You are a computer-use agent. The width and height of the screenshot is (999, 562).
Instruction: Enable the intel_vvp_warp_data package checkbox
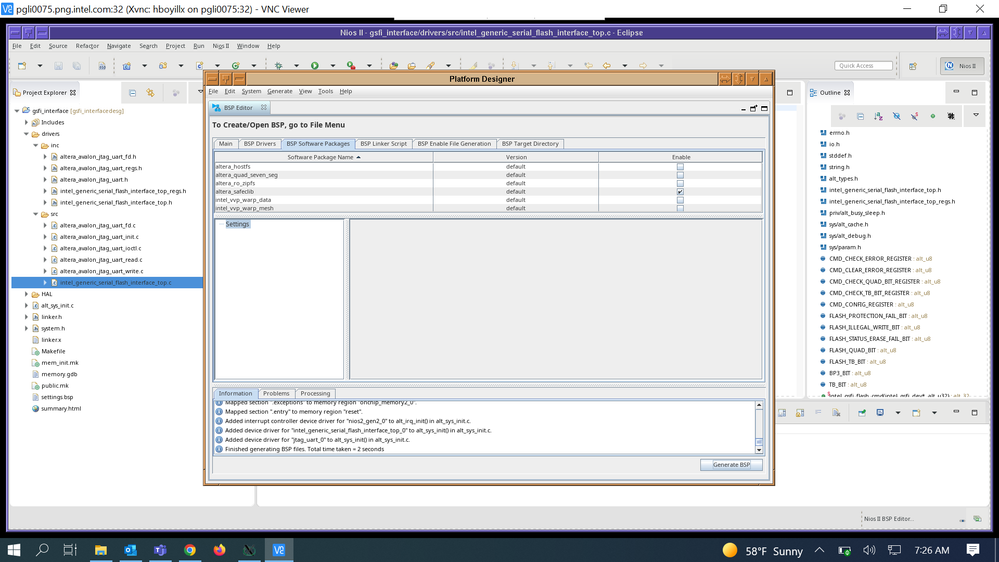coord(680,200)
